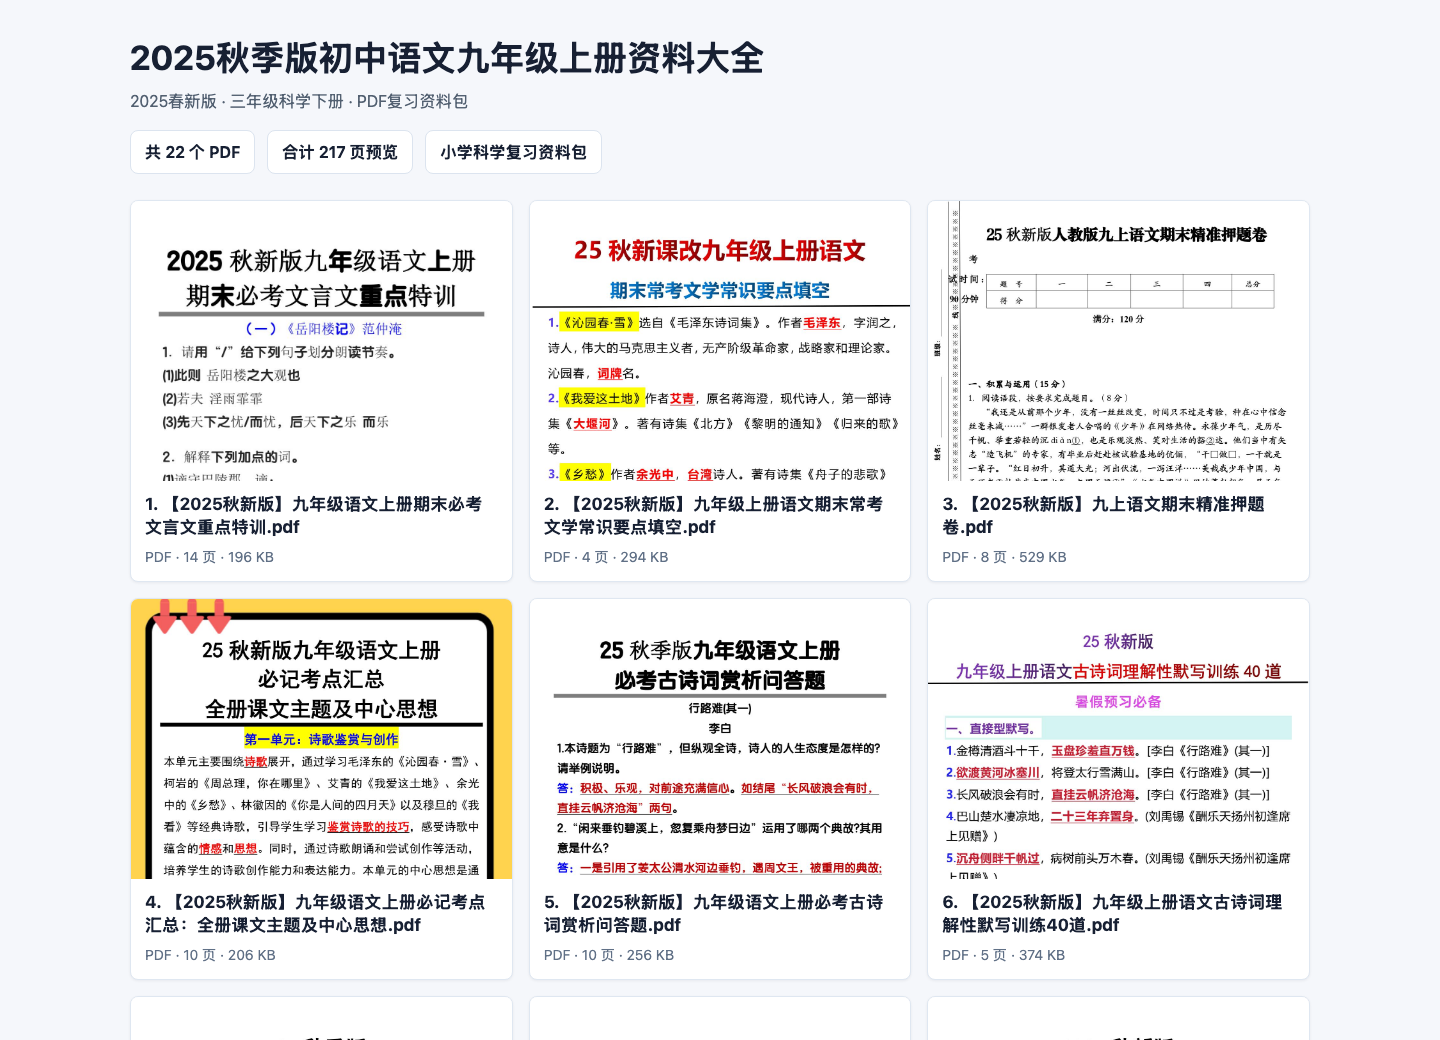
Task: Click the '小学科学复习资料包' badge
Action: tap(513, 152)
